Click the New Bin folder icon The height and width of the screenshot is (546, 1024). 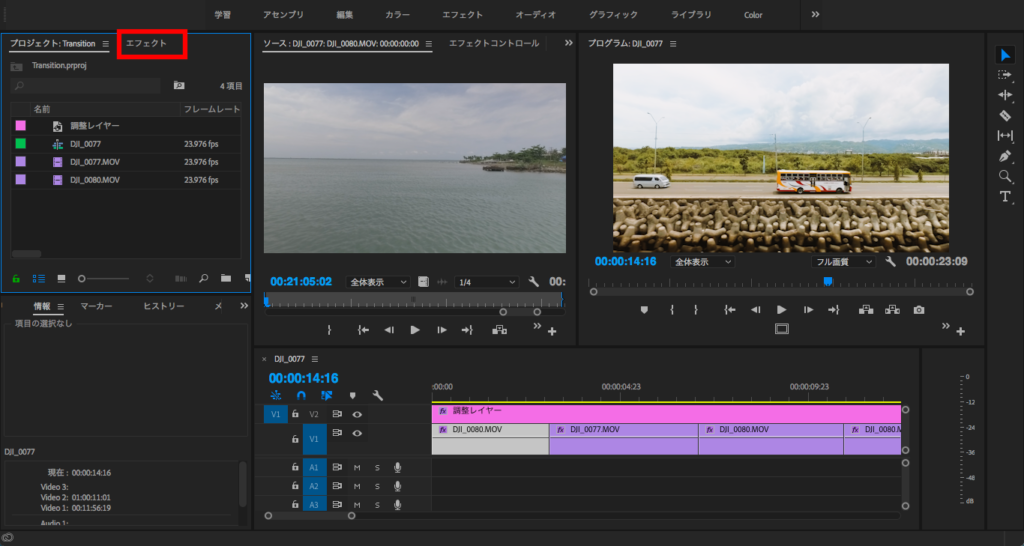(226, 278)
